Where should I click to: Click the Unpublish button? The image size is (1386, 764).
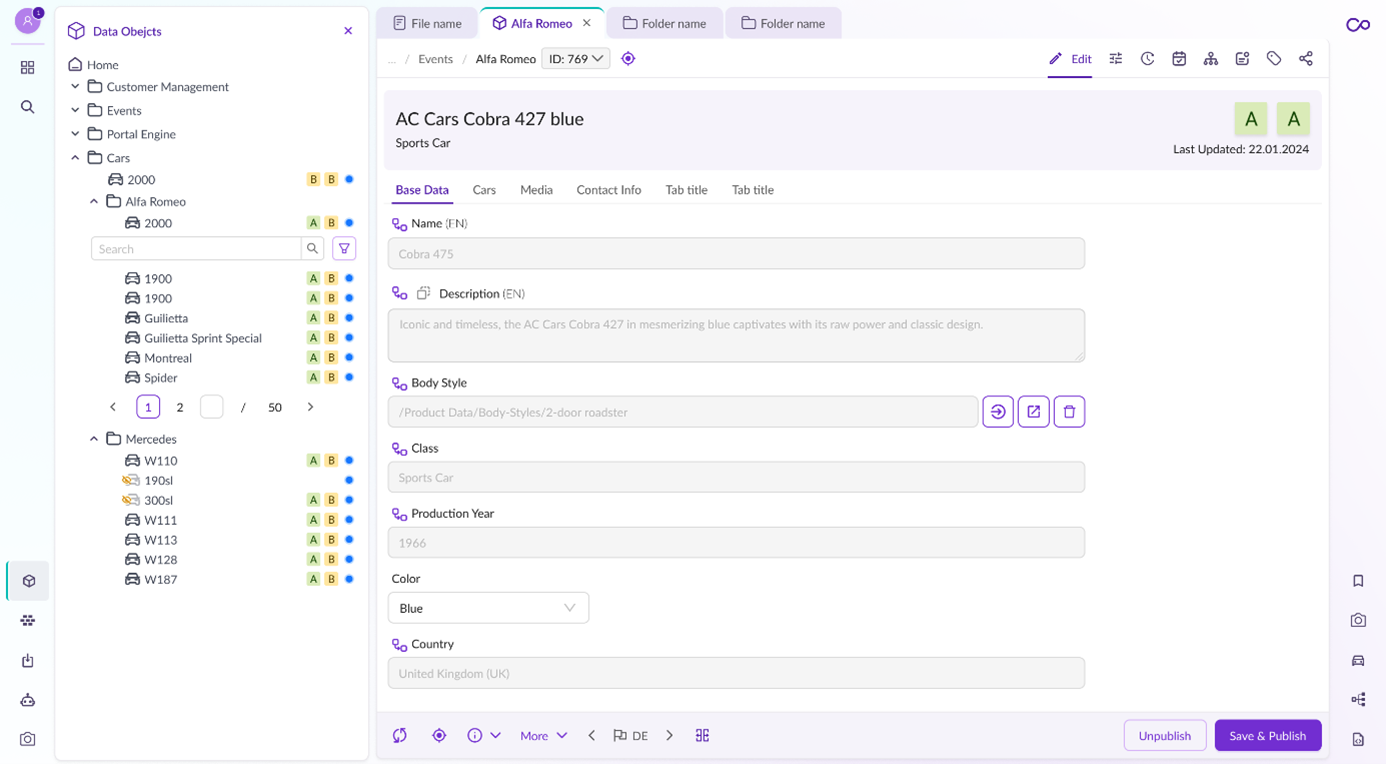pos(1164,736)
